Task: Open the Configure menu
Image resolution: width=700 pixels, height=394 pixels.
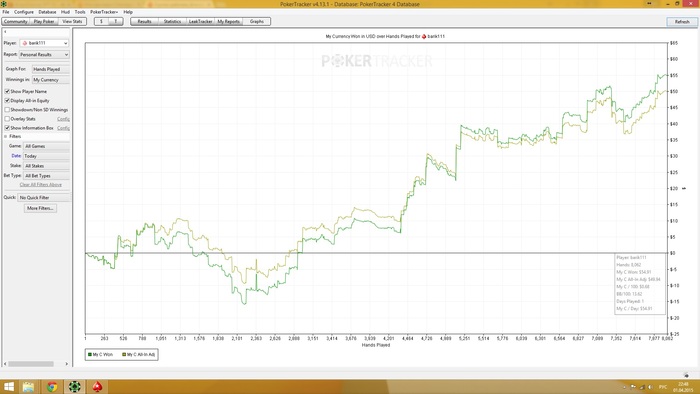Action: (24, 12)
